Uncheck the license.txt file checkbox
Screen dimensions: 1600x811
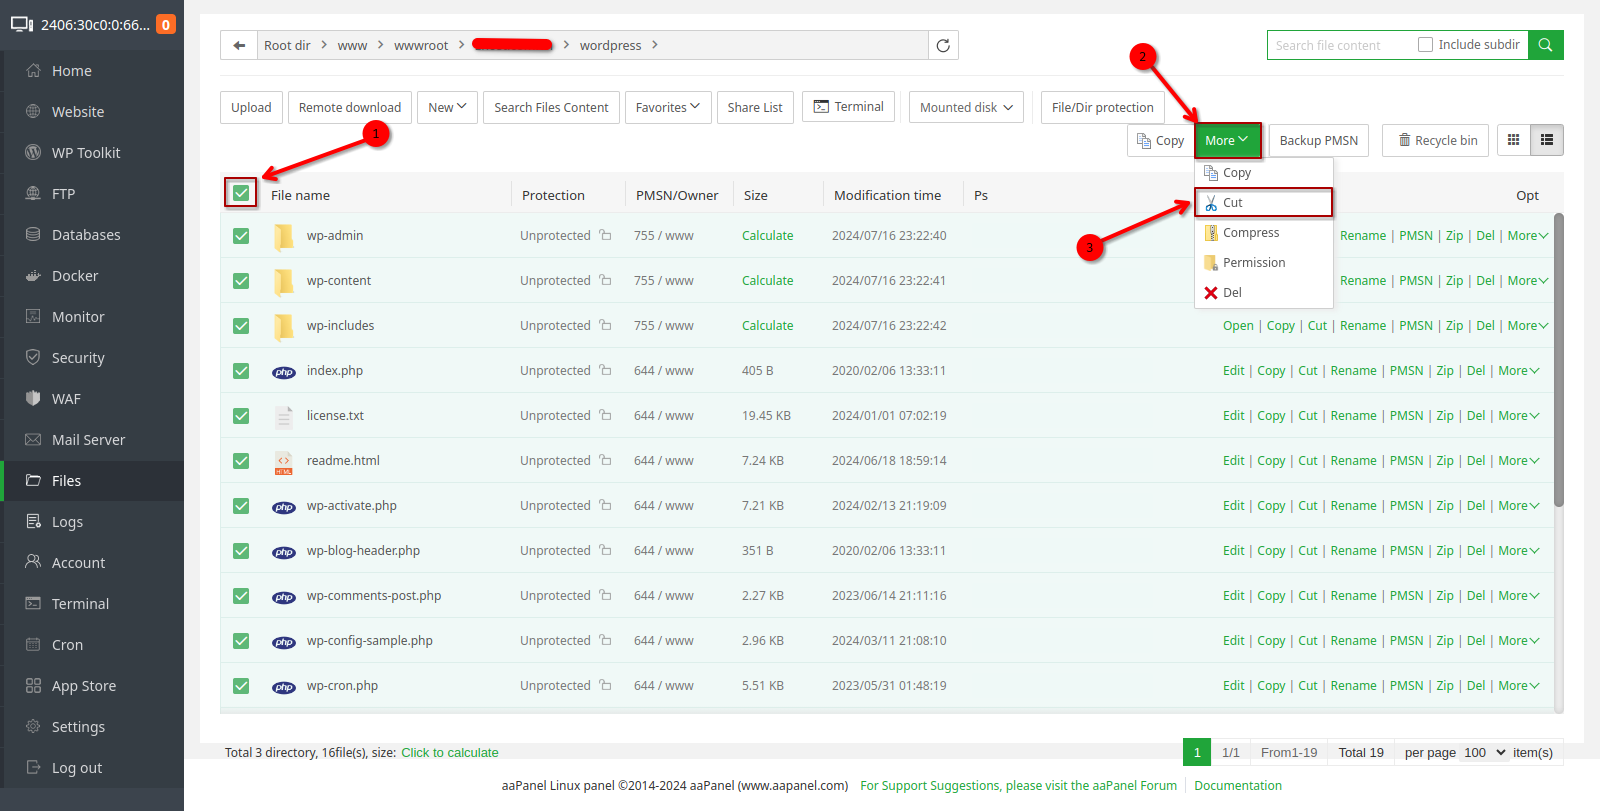point(241,416)
